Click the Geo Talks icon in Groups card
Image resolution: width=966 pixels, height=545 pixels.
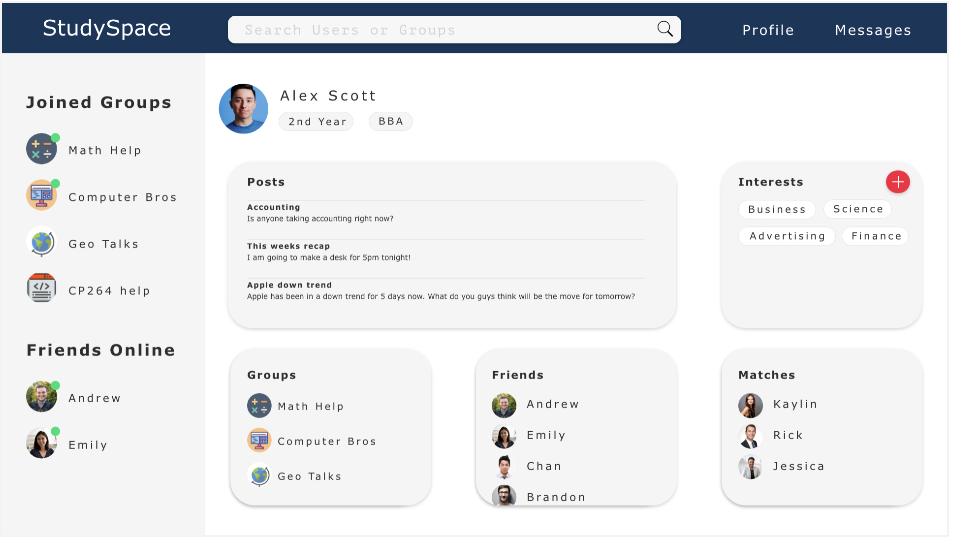tap(259, 476)
